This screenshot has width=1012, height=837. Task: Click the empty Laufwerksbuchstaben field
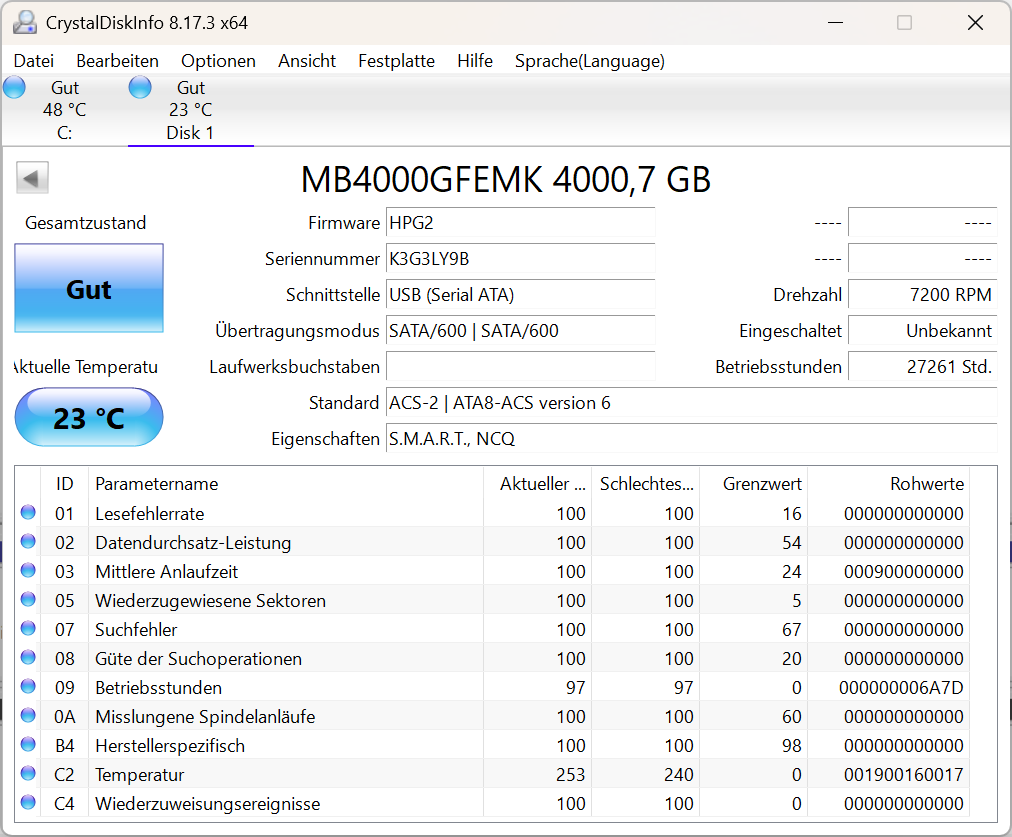521,367
